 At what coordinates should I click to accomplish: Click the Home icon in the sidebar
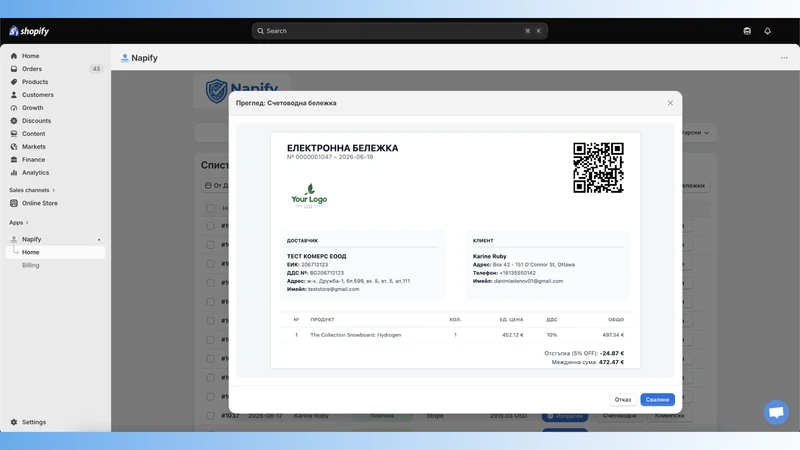(x=14, y=56)
